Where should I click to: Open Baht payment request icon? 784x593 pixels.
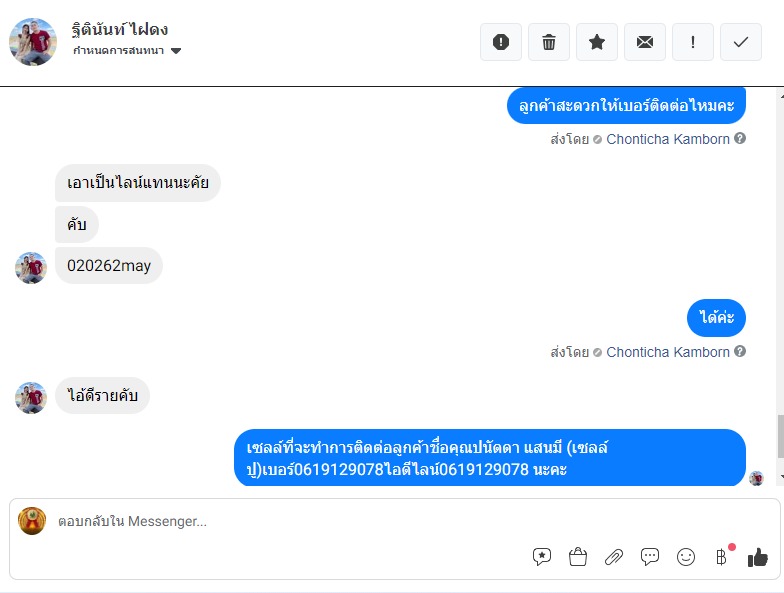point(721,556)
